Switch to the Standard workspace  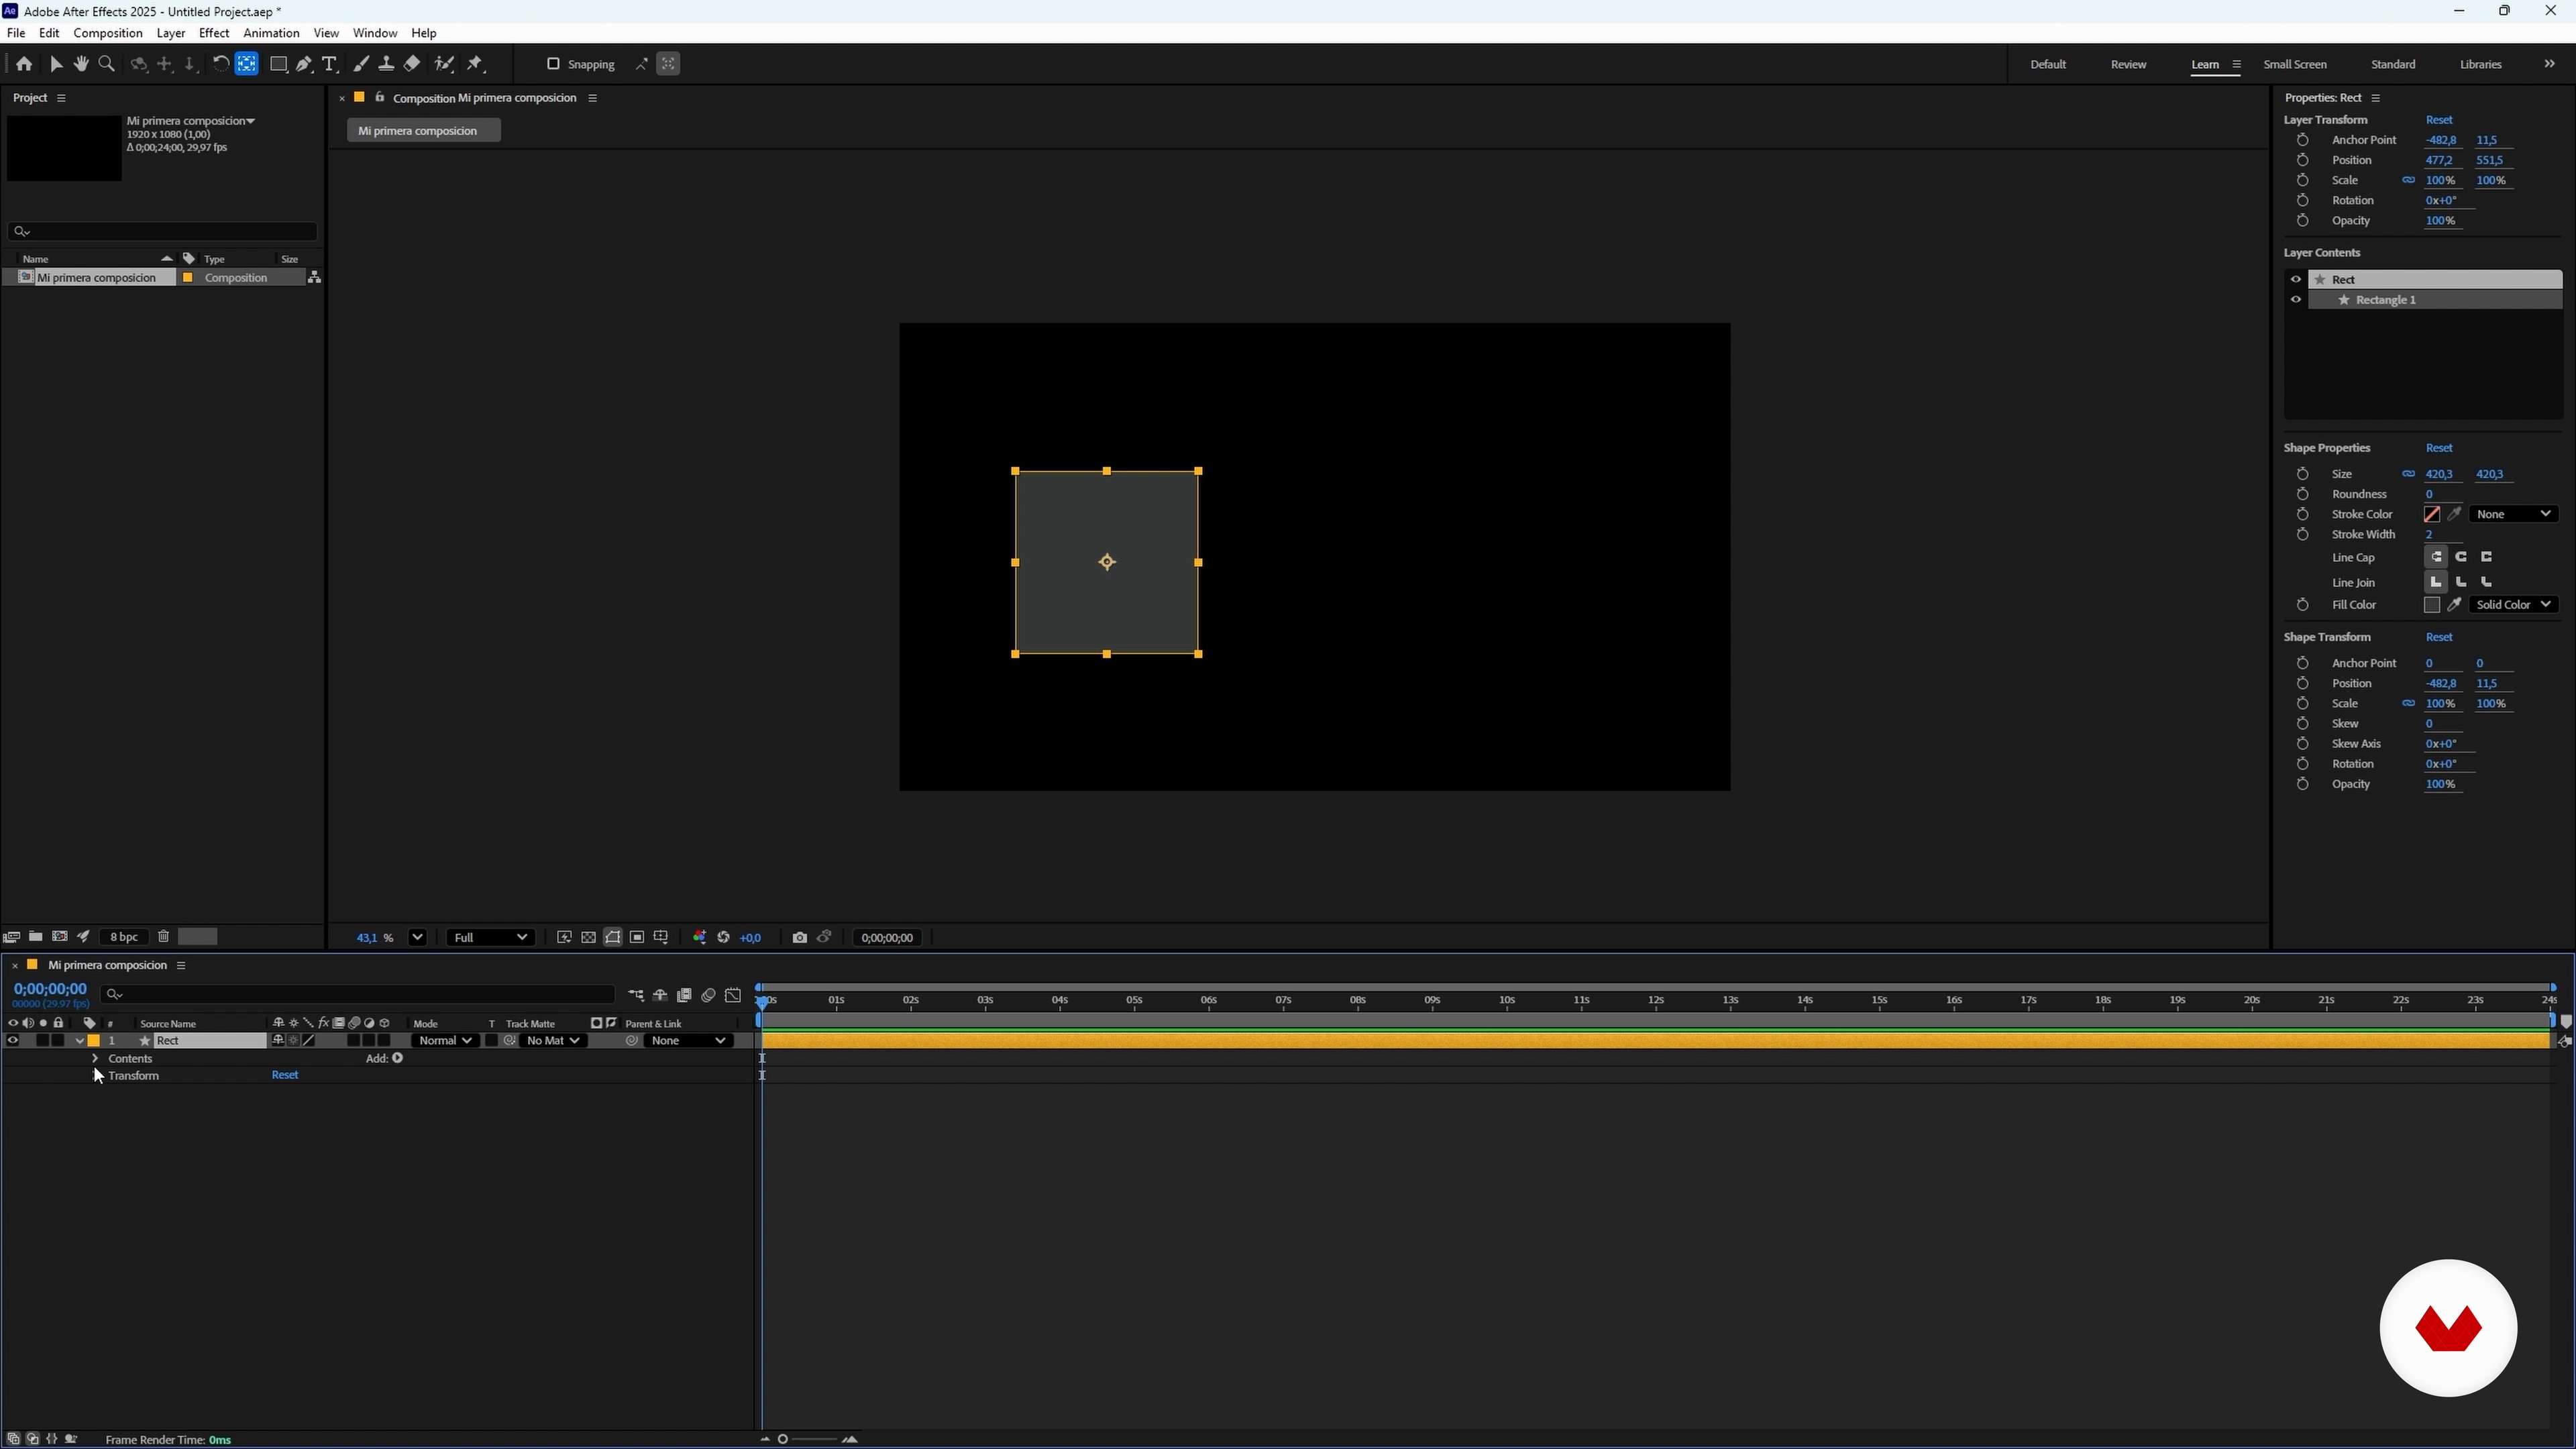point(2392,64)
